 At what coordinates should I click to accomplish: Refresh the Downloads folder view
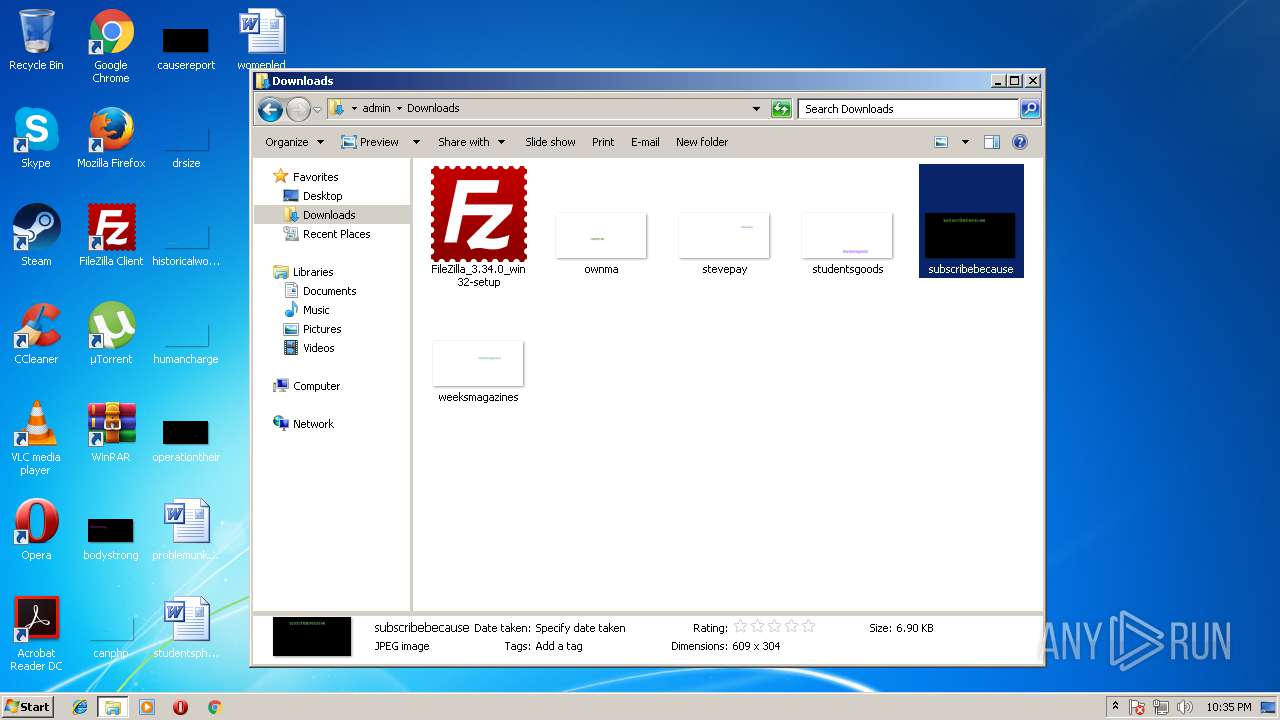coord(781,109)
